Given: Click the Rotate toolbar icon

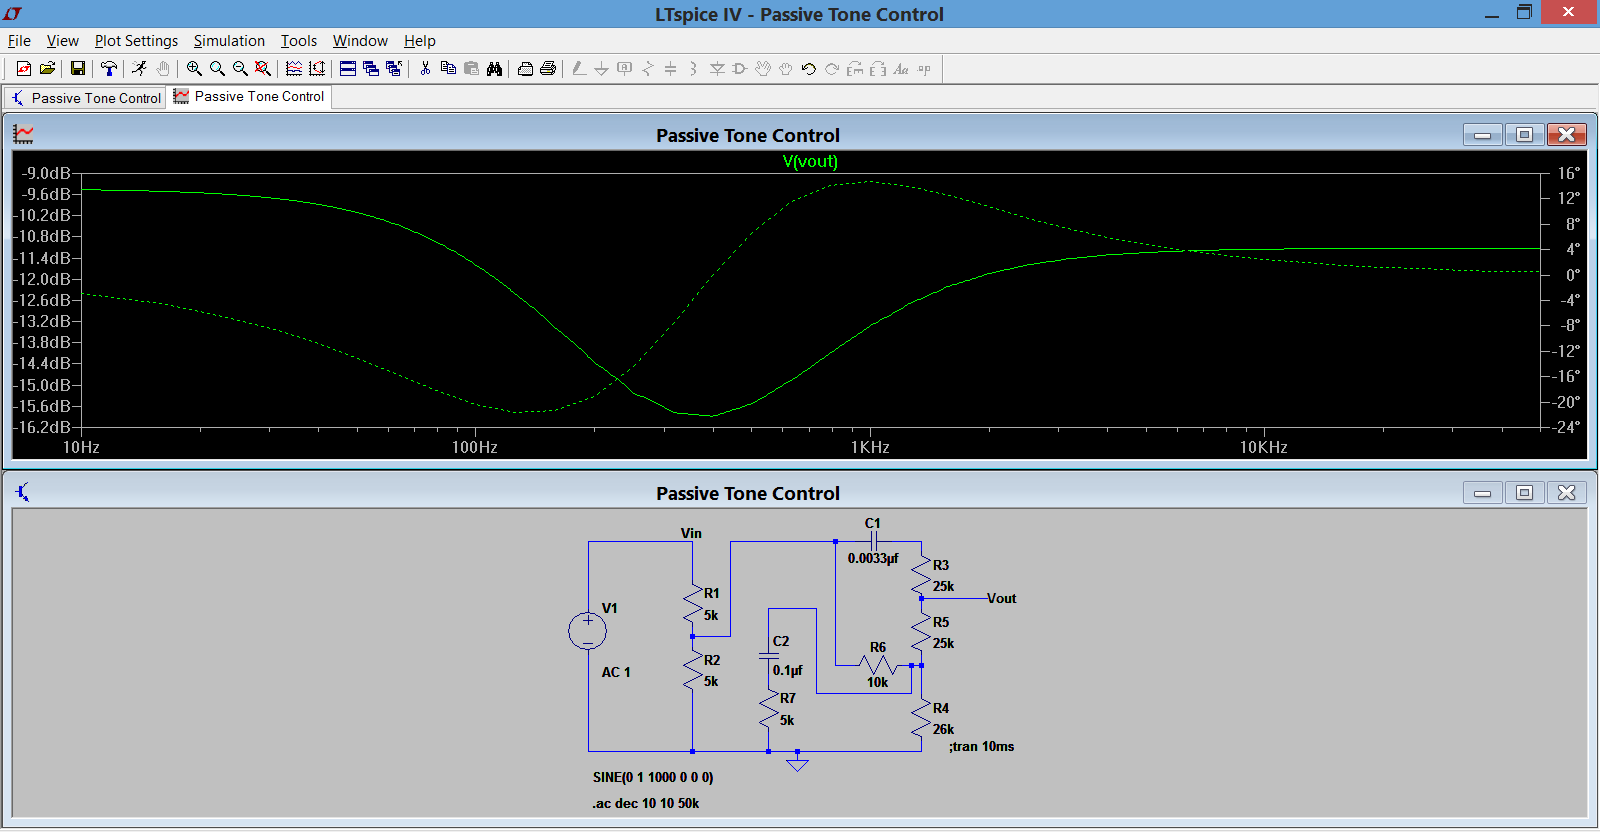Looking at the screenshot, I should pos(855,69).
